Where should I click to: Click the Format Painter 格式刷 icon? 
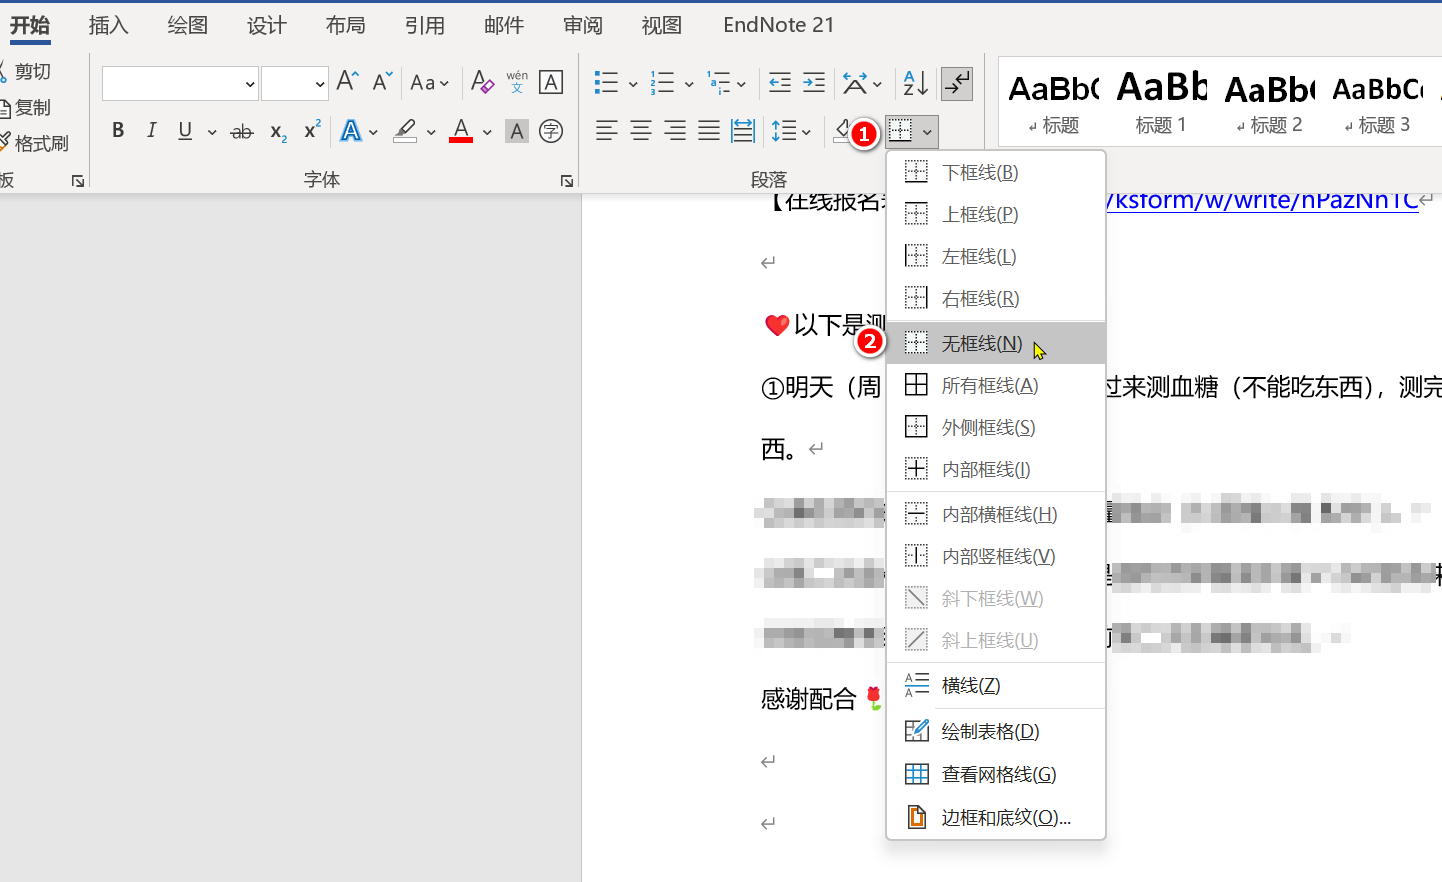click(x=34, y=143)
